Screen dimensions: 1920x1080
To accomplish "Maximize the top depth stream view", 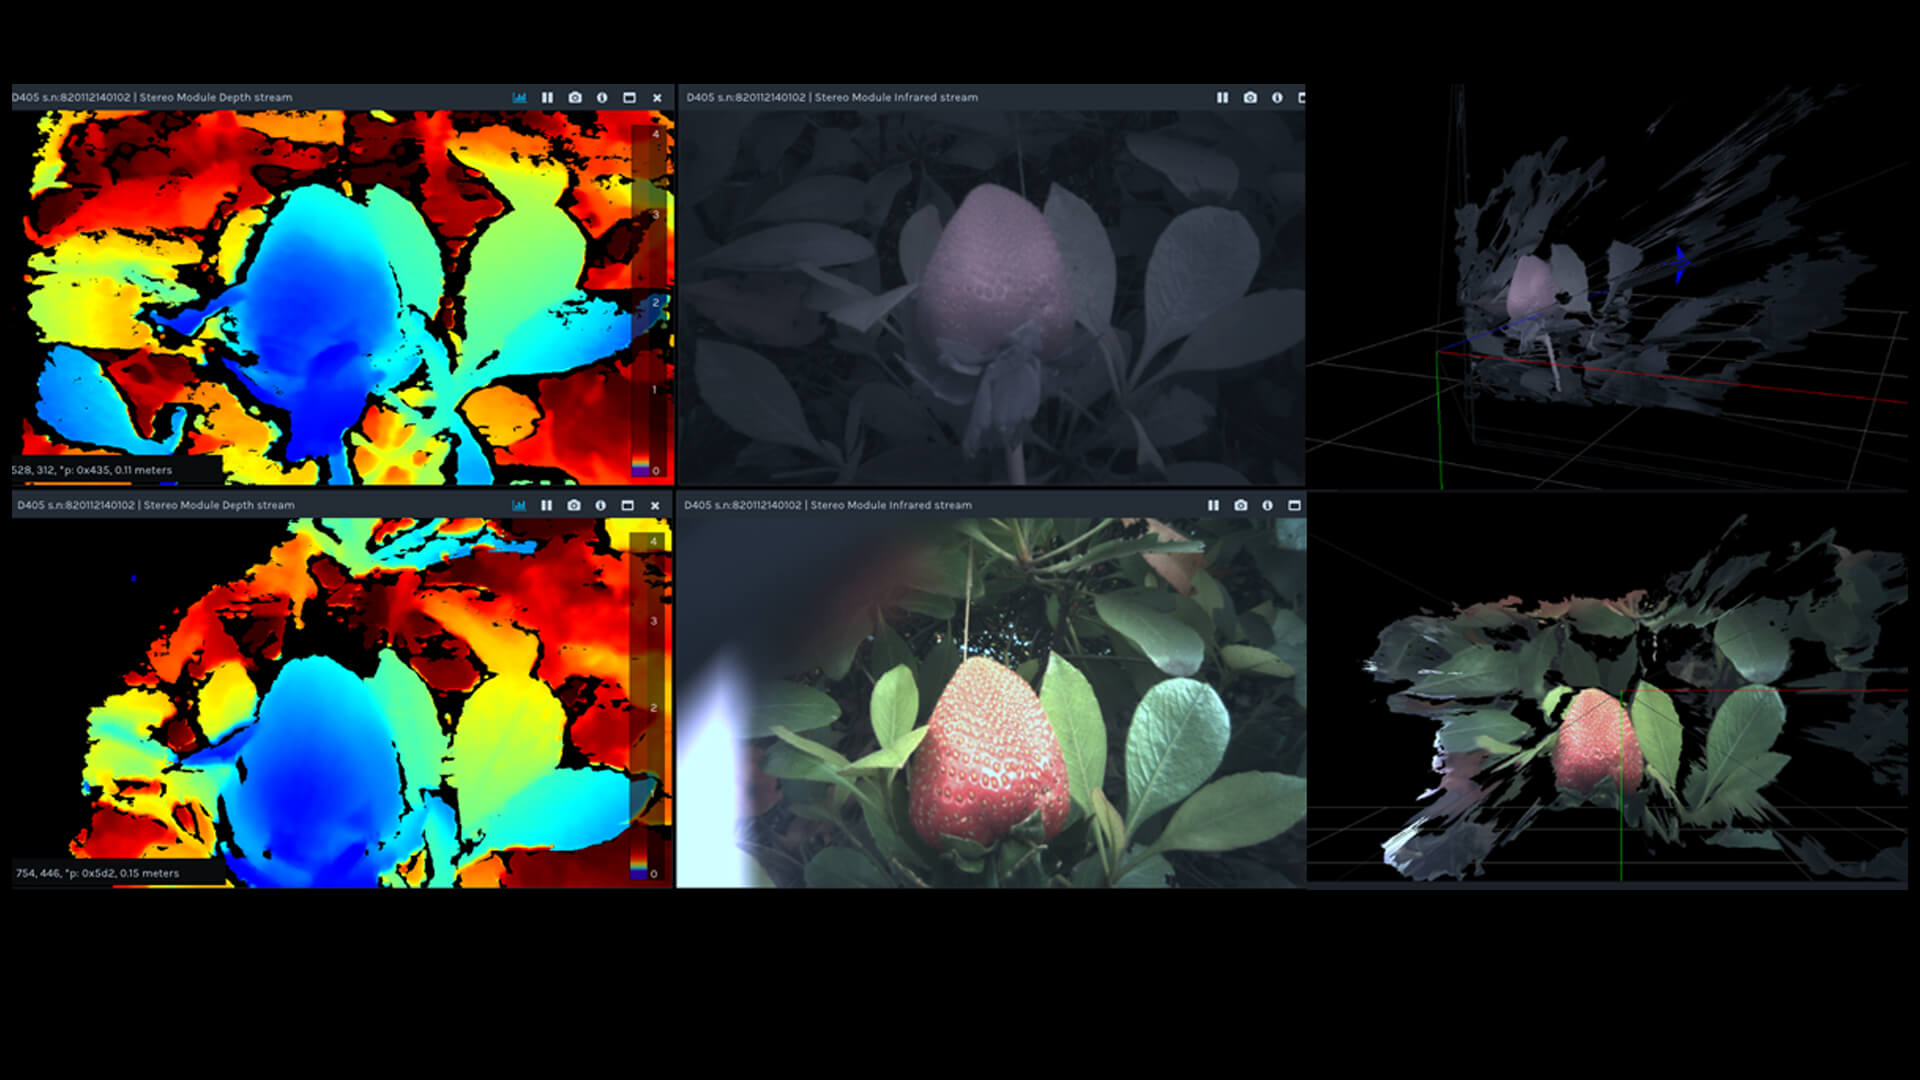I will coord(629,97).
